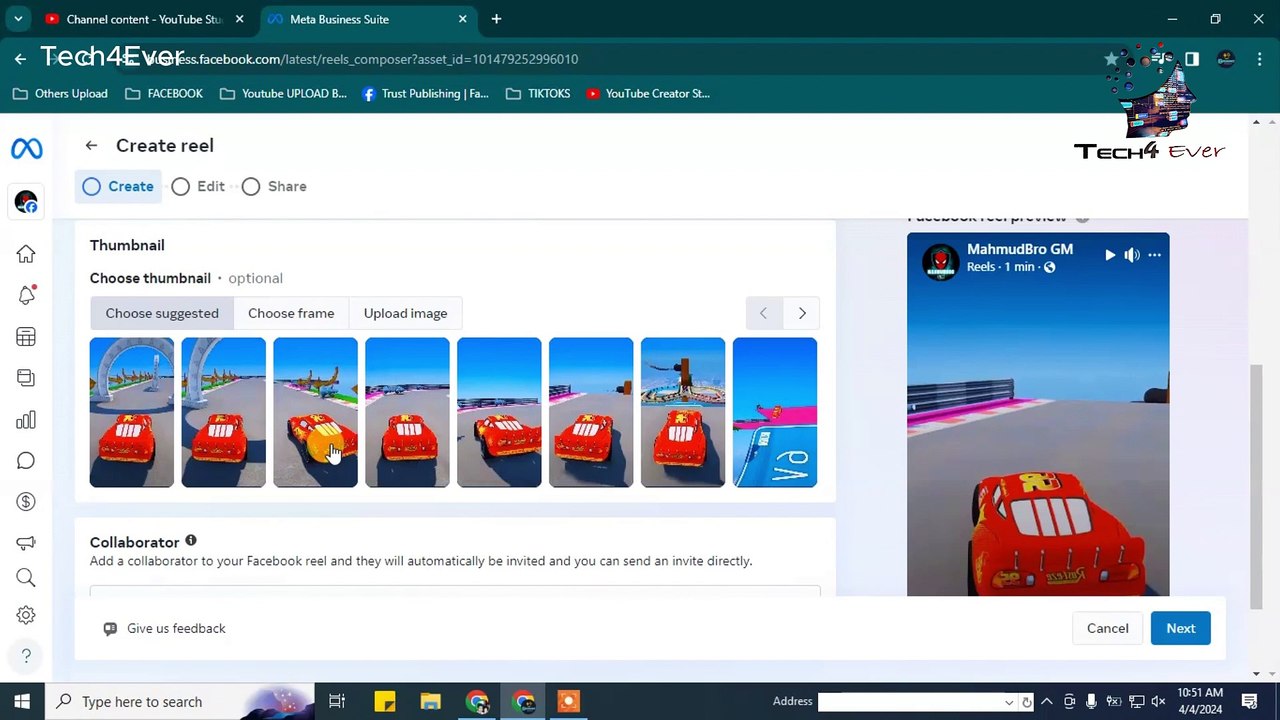Open the Inbox speech bubble icon

pyautogui.click(x=26, y=461)
